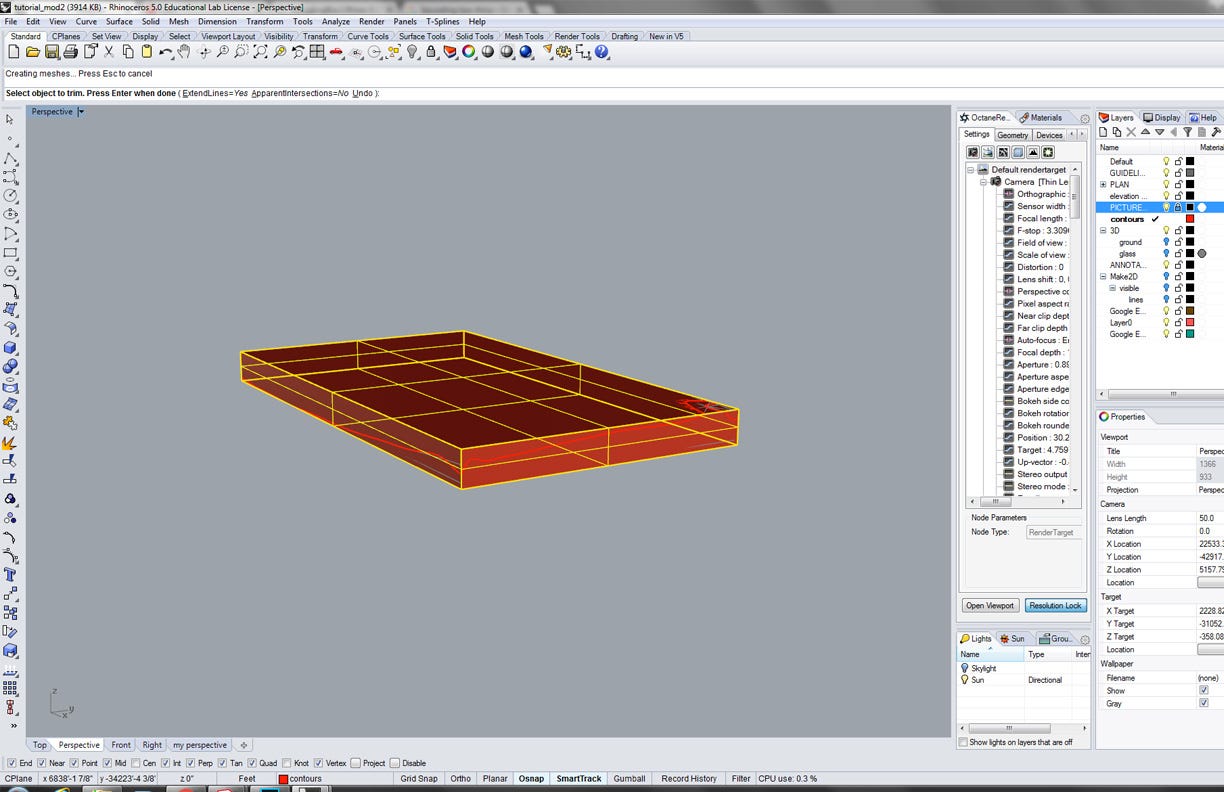Expand the PLAN layer tree
The height and width of the screenshot is (792, 1224).
pyautogui.click(x=1103, y=184)
